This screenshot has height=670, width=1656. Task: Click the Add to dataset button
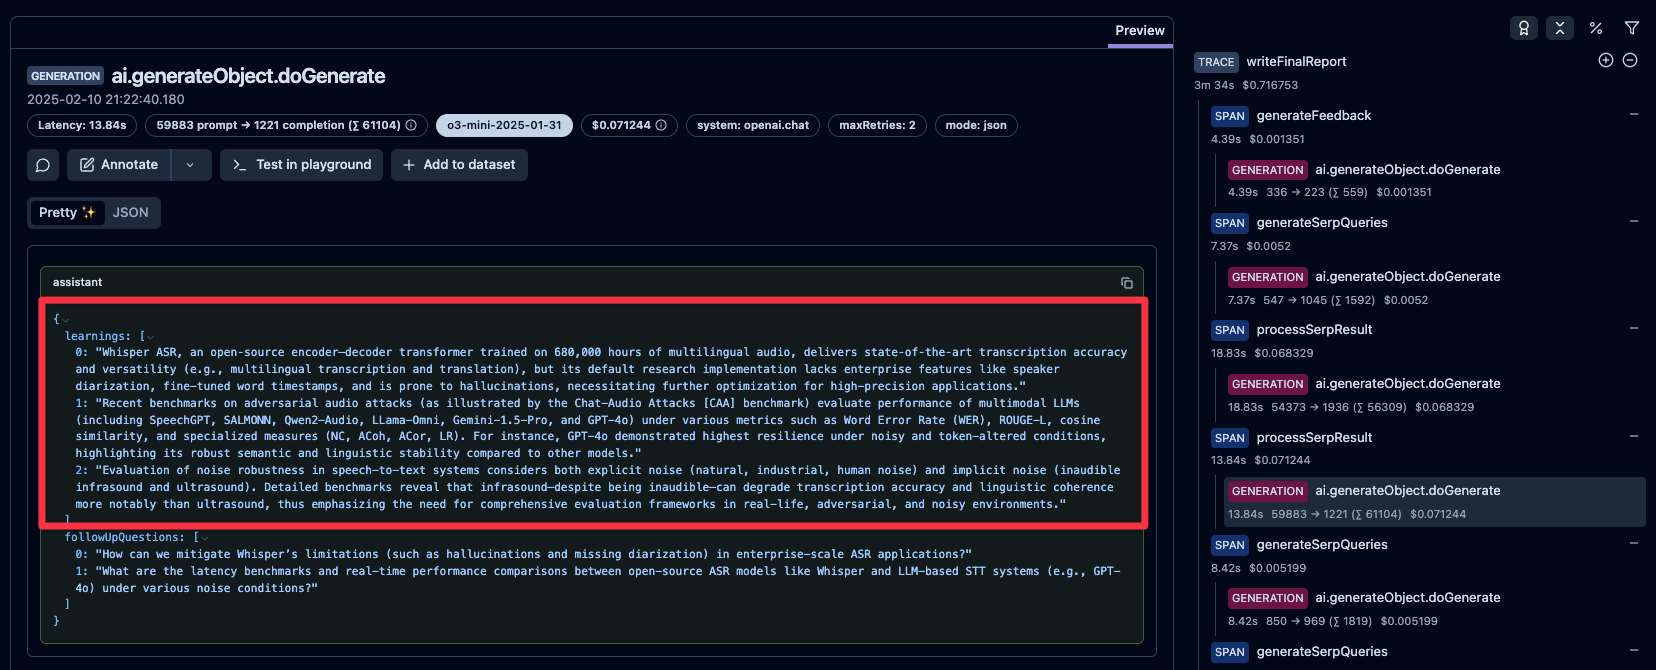point(459,165)
